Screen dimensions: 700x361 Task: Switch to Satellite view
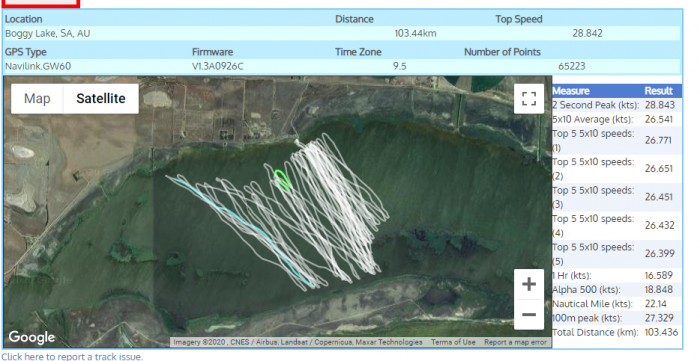click(x=100, y=99)
